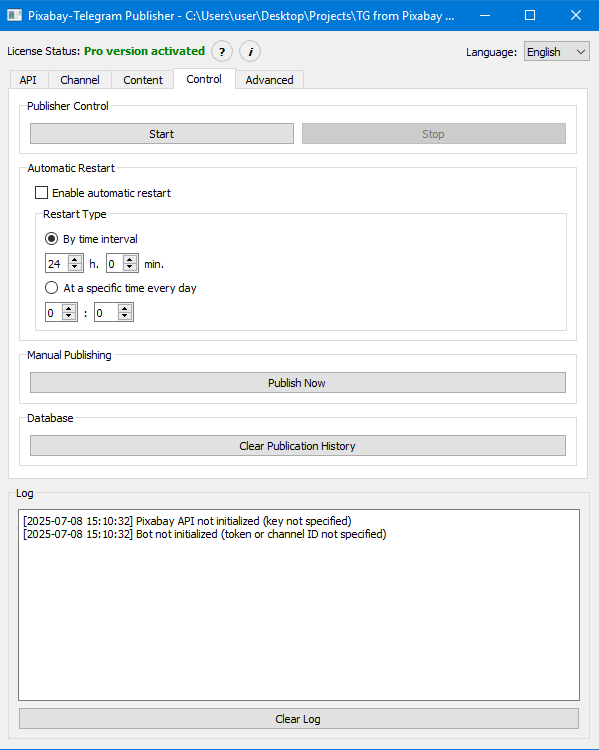Click the Publish Now button

[298, 383]
